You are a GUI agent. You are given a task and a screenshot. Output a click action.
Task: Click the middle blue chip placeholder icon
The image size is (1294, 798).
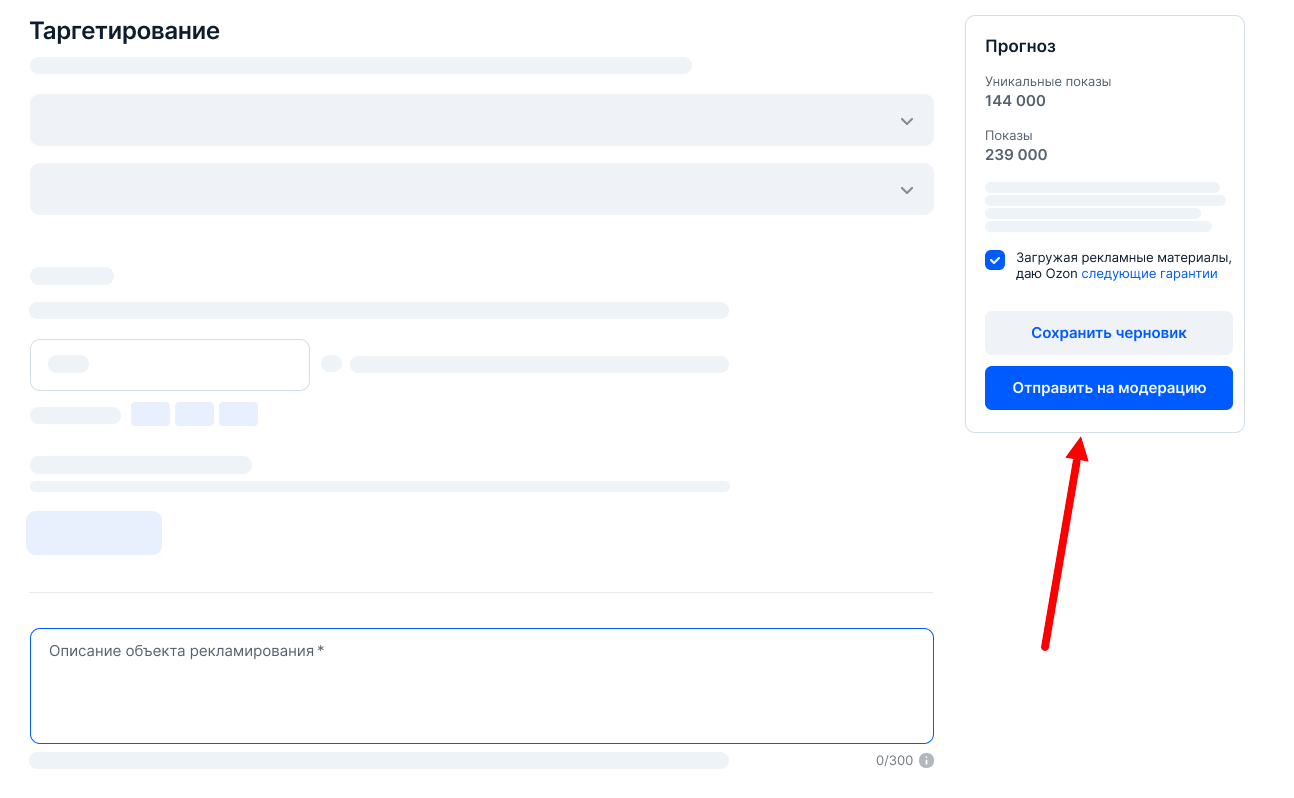pyautogui.click(x=194, y=413)
